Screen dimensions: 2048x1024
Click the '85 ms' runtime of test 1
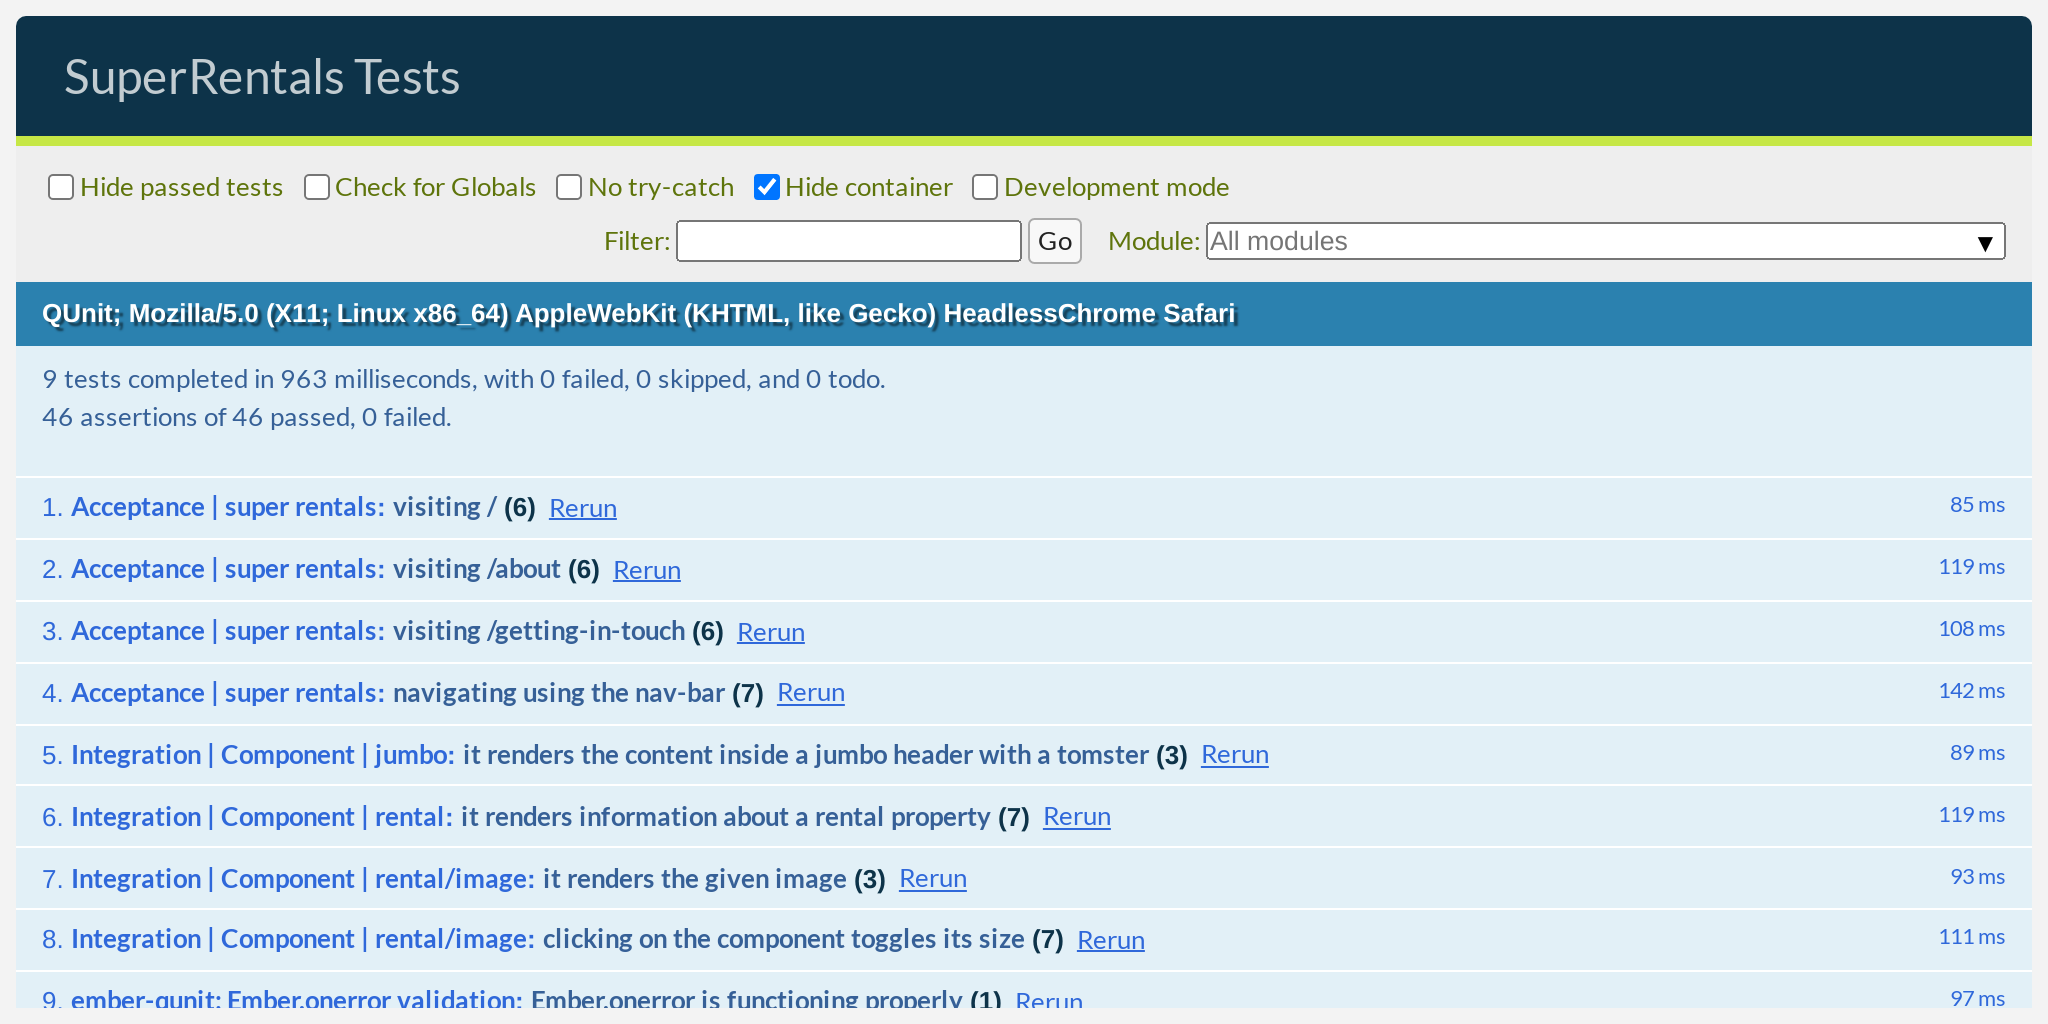pos(1977,505)
